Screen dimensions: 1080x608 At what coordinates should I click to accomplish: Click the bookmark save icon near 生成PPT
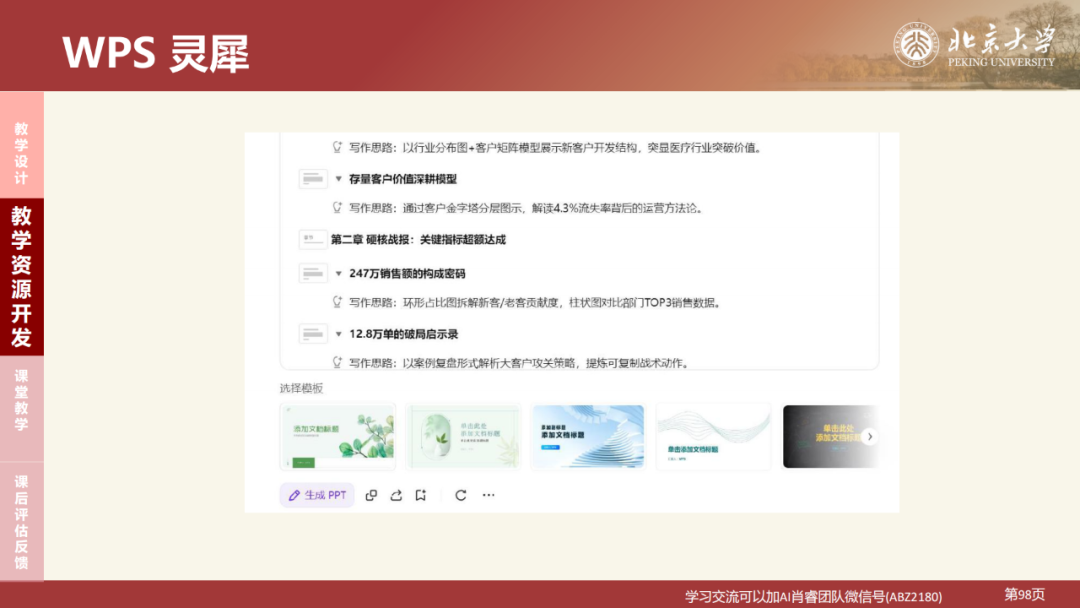422,494
